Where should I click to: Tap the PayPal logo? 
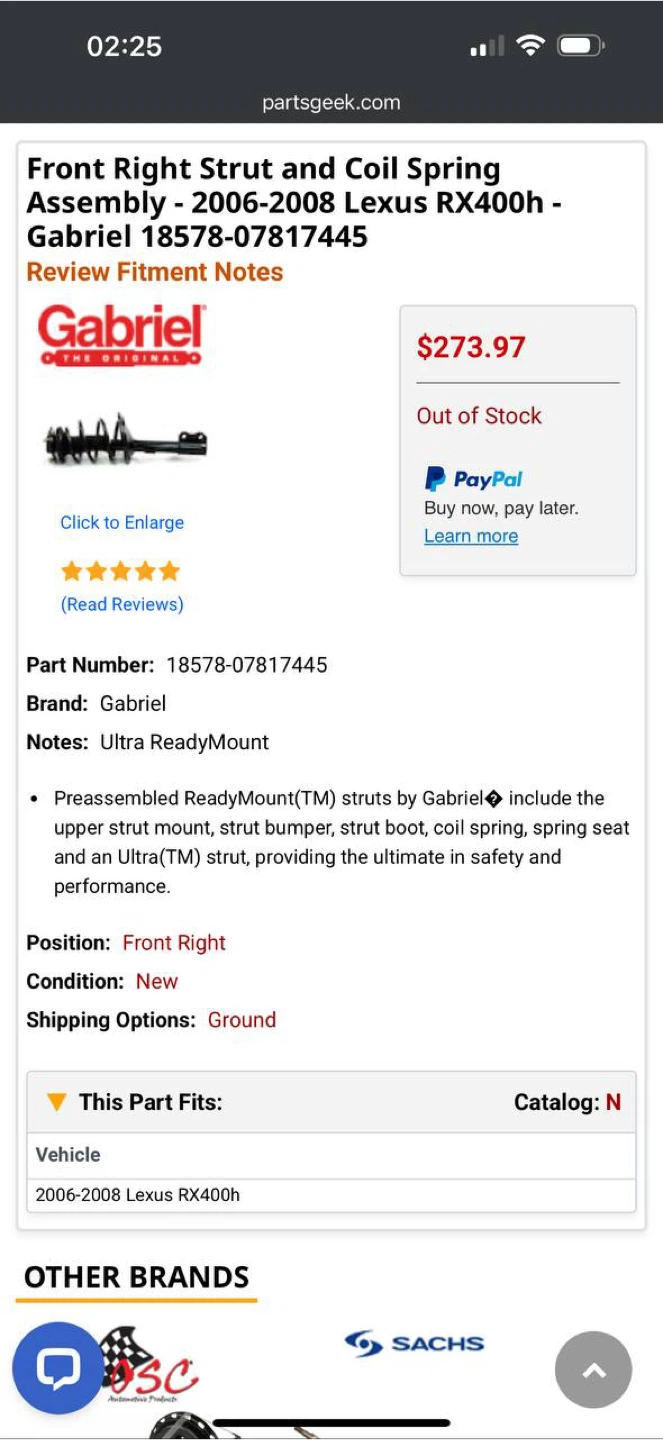point(473,479)
